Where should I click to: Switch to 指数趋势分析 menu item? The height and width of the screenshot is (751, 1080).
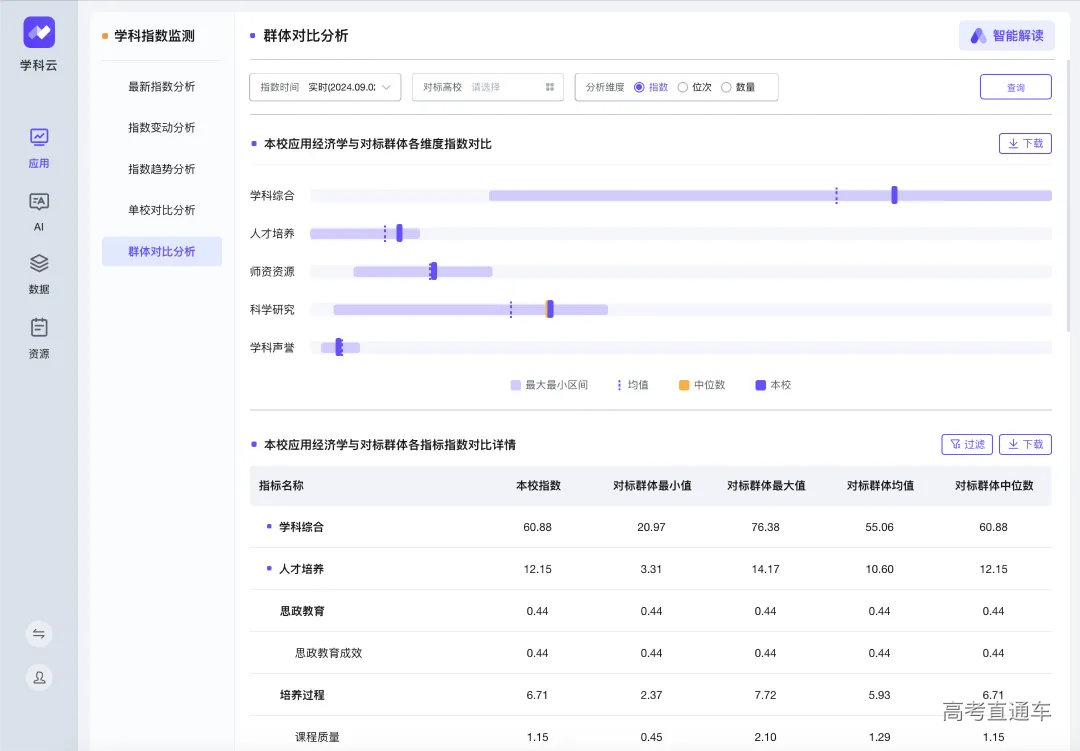(162, 169)
